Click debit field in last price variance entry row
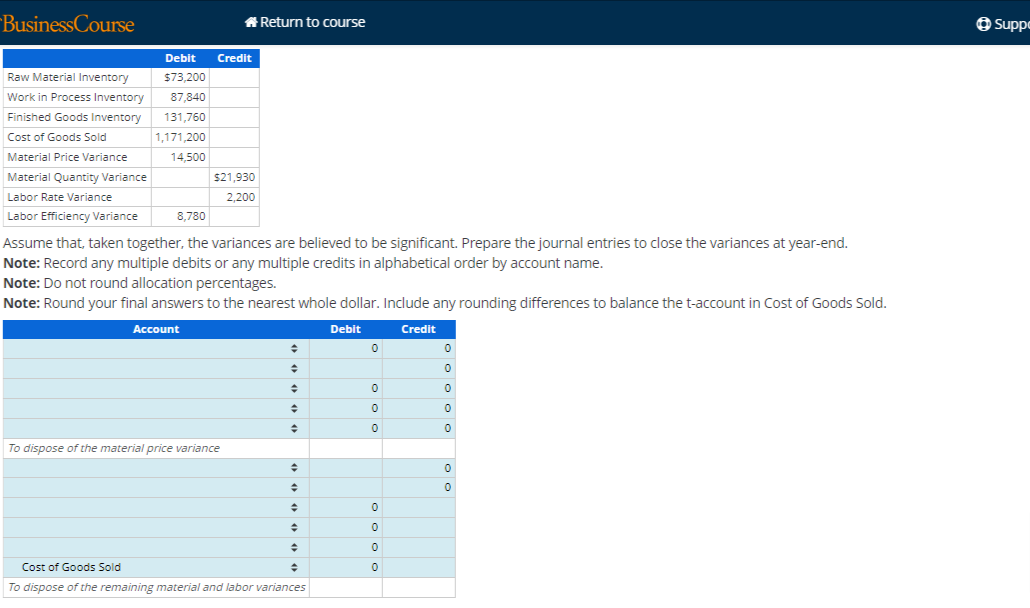Image resolution: width=1030 pixels, height=608 pixels. [x=346, y=429]
